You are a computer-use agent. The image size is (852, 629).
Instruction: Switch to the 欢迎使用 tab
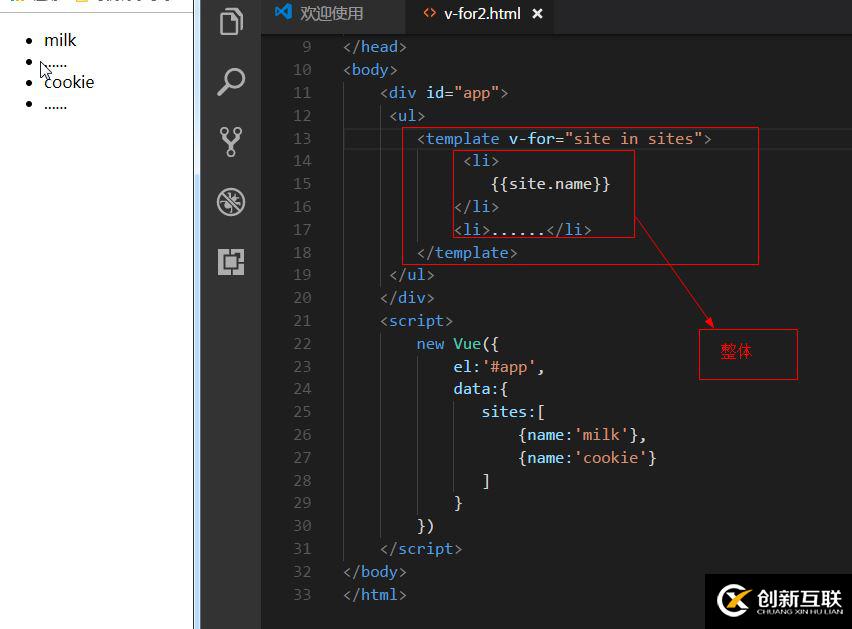tap(332, 14)
